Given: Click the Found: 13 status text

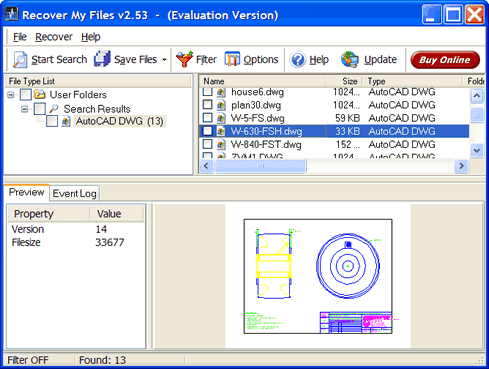Looking at the screenshot, I should (x=102, y=360).
